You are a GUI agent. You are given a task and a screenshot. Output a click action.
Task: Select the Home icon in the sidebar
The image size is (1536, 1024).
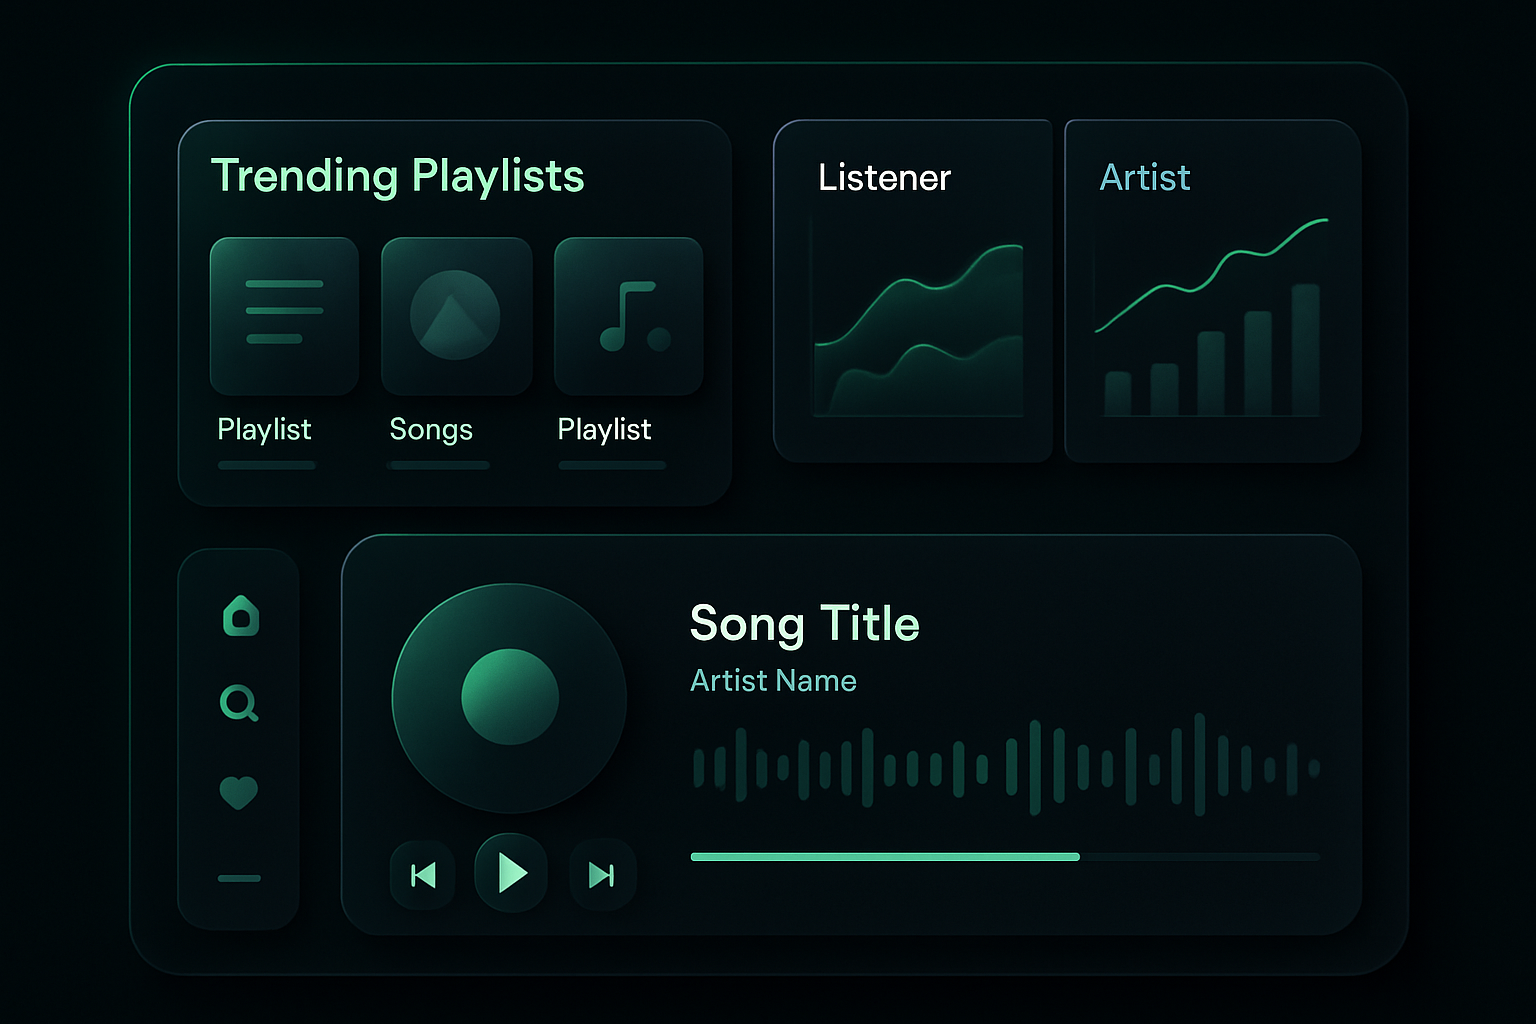pos(239,617)
